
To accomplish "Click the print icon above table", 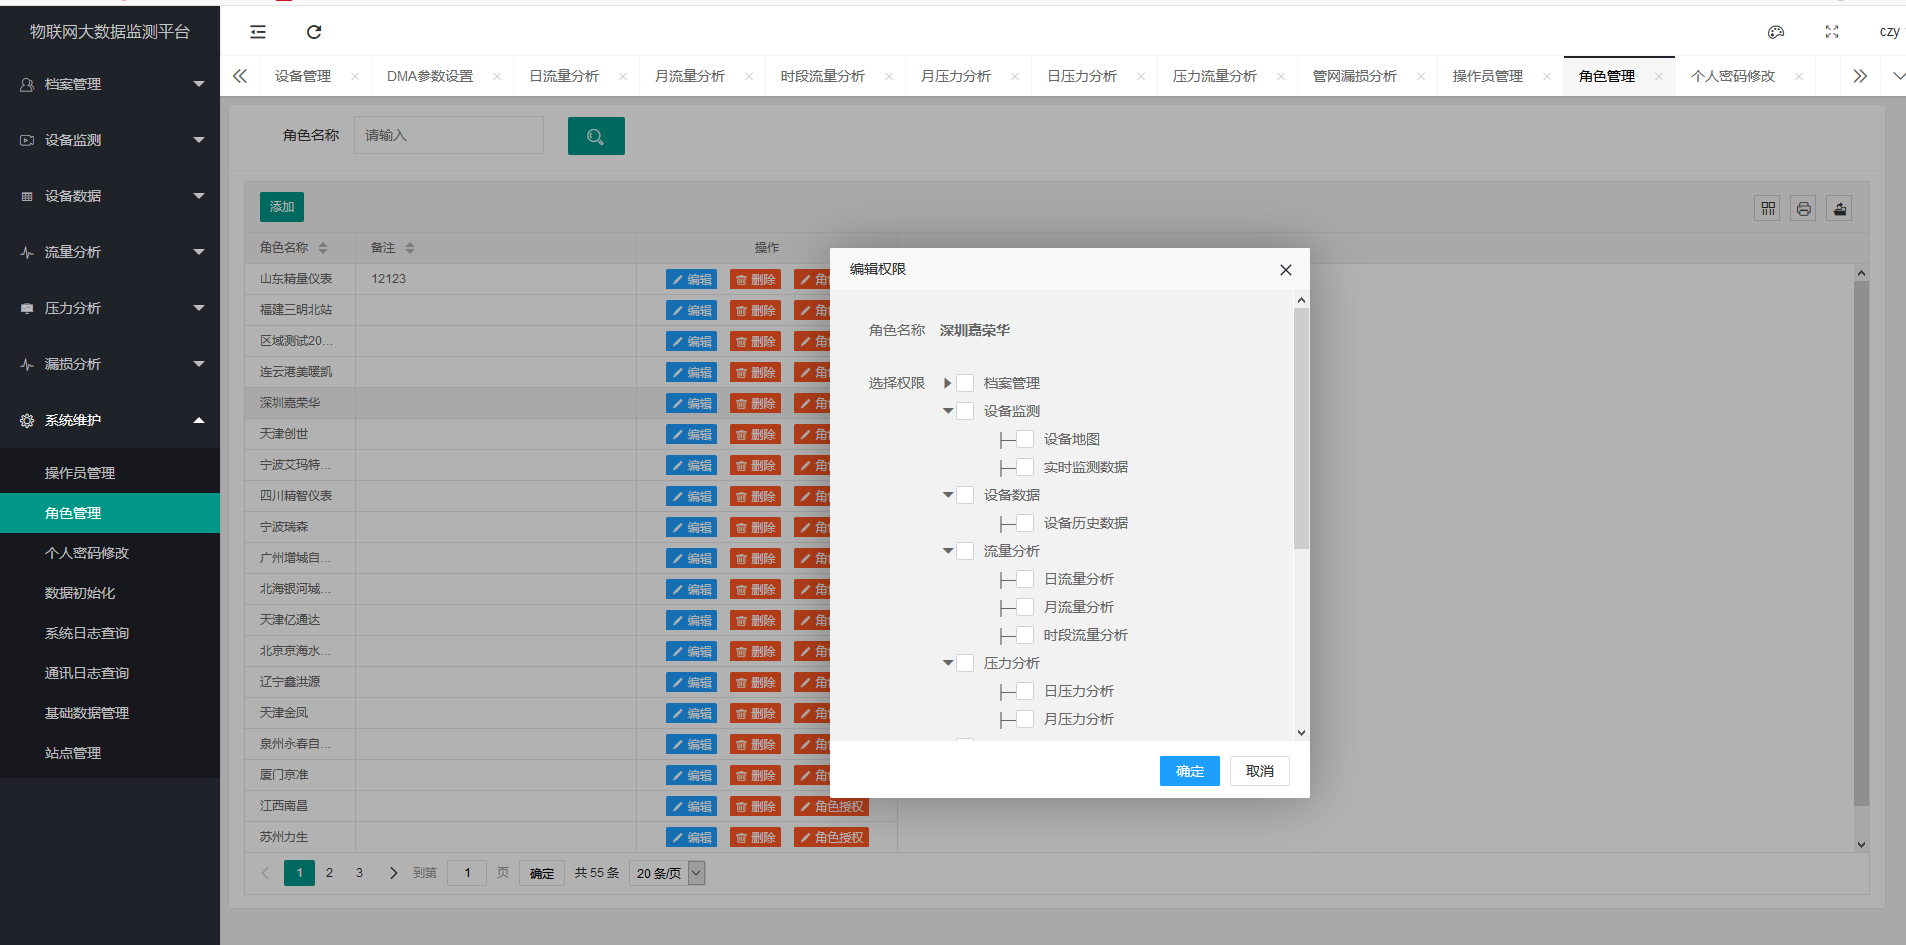I will click(1803, 209).
